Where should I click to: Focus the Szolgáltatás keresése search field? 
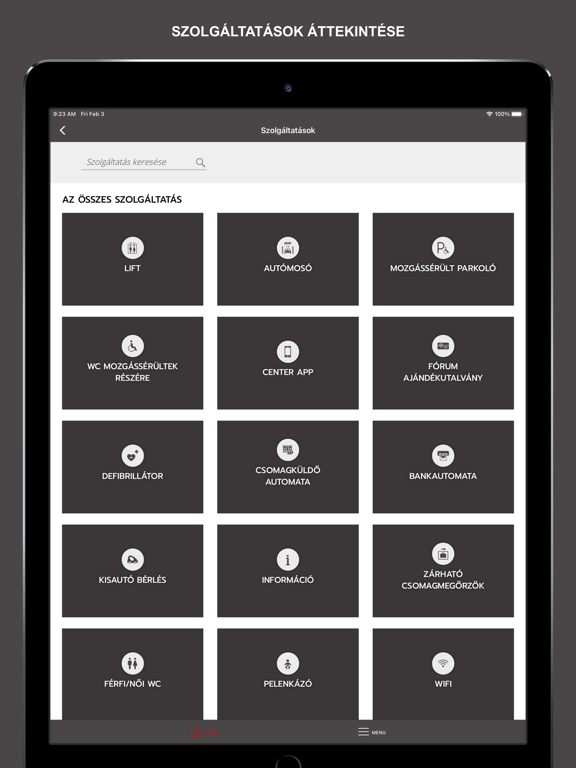pyautogui.click(x=143, y=162)
